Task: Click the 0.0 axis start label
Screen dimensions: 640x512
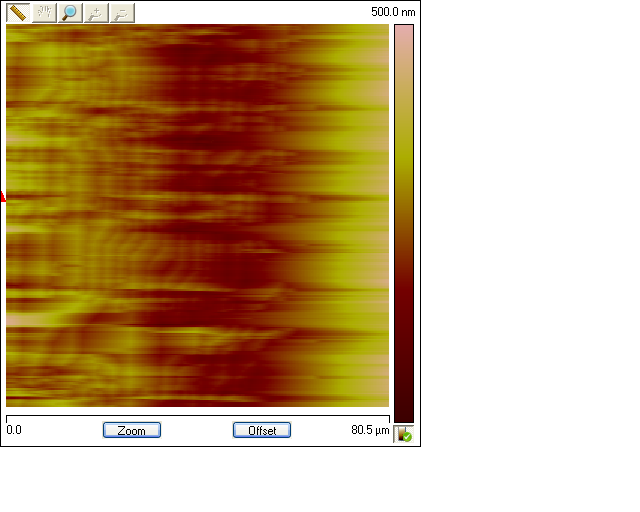Action: click(14, 430)
